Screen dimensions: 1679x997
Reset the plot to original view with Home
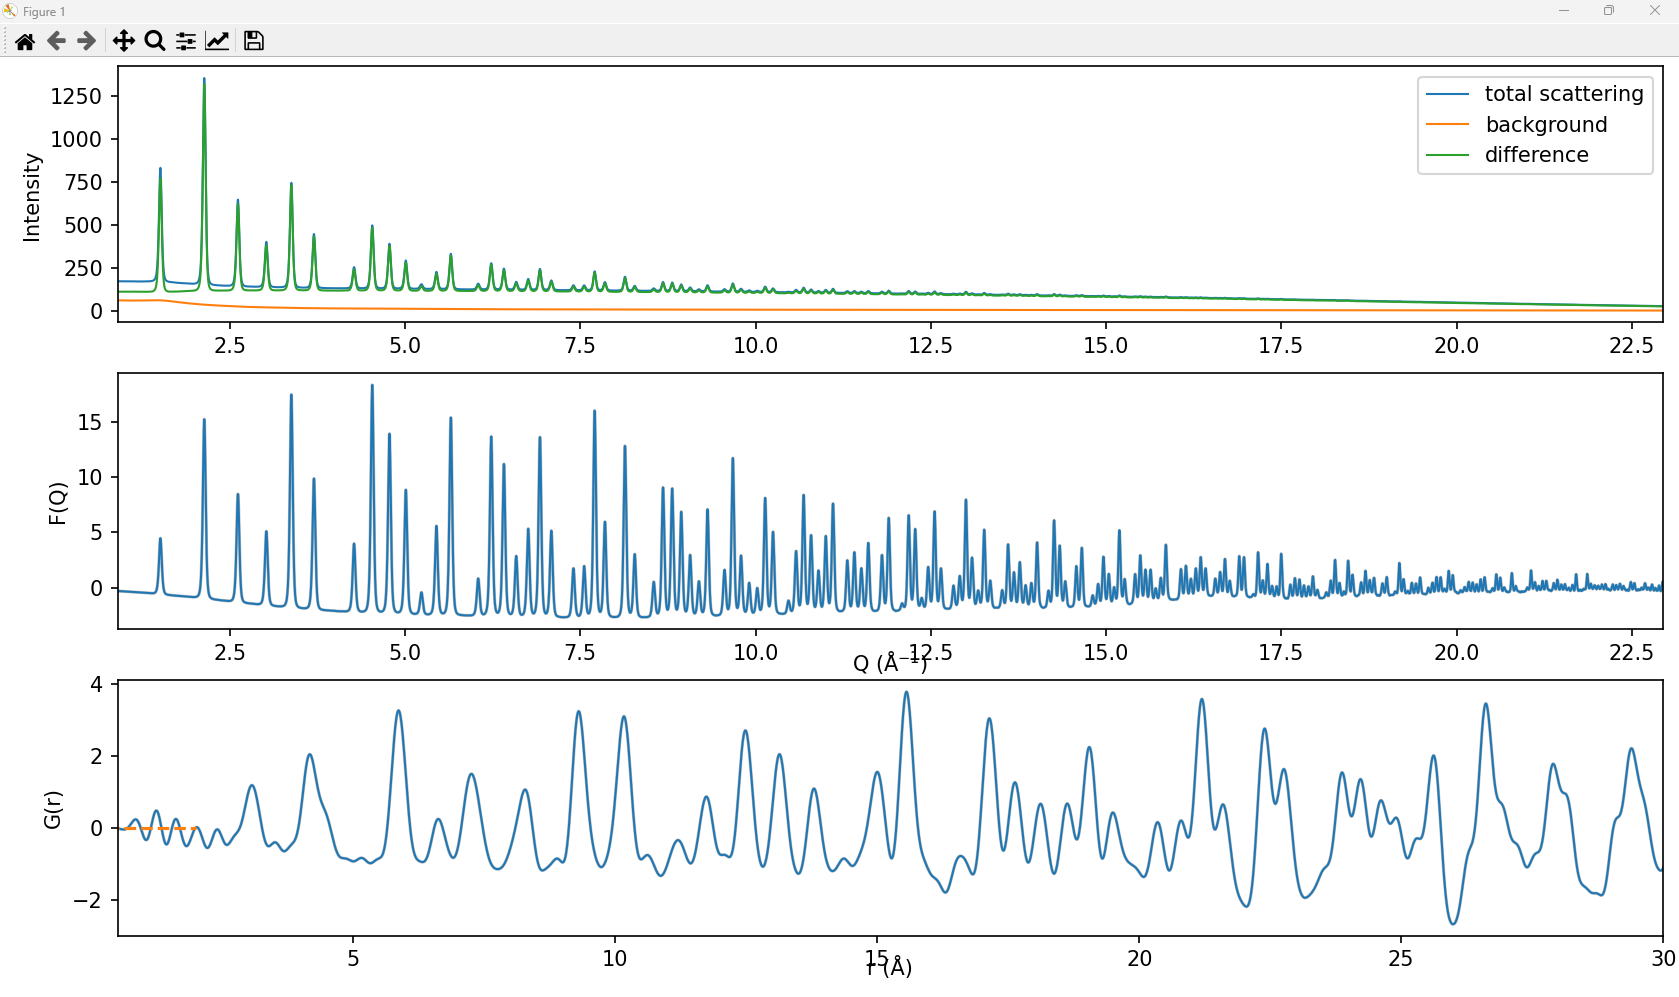coord(25,41)
